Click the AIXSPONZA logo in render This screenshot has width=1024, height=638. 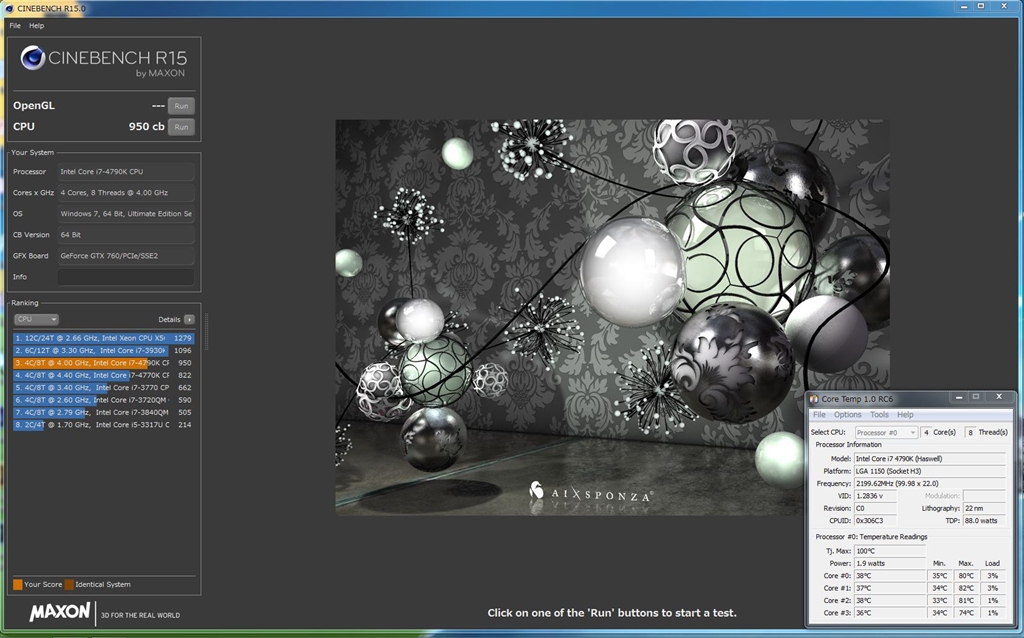tap(590, 494)
